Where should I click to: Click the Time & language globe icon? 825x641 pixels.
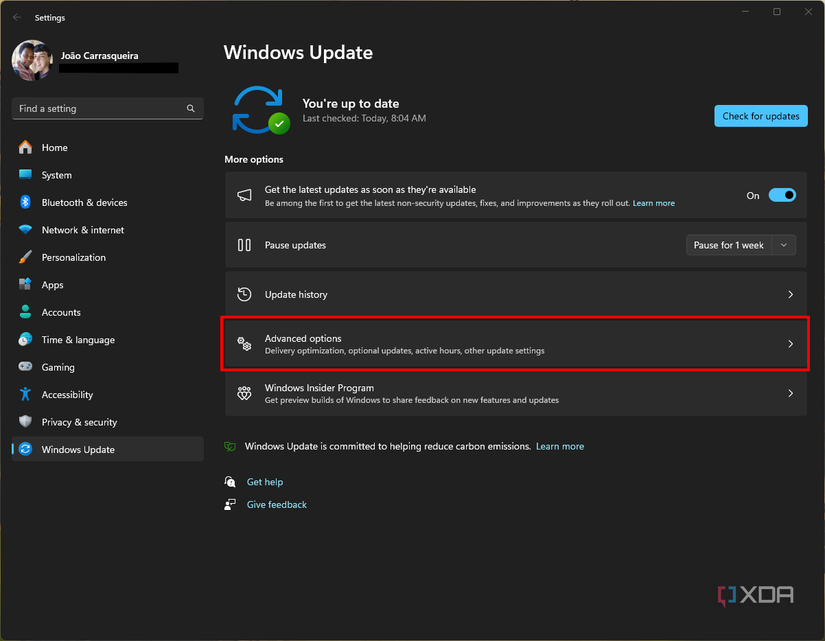(x=25, y=339)
